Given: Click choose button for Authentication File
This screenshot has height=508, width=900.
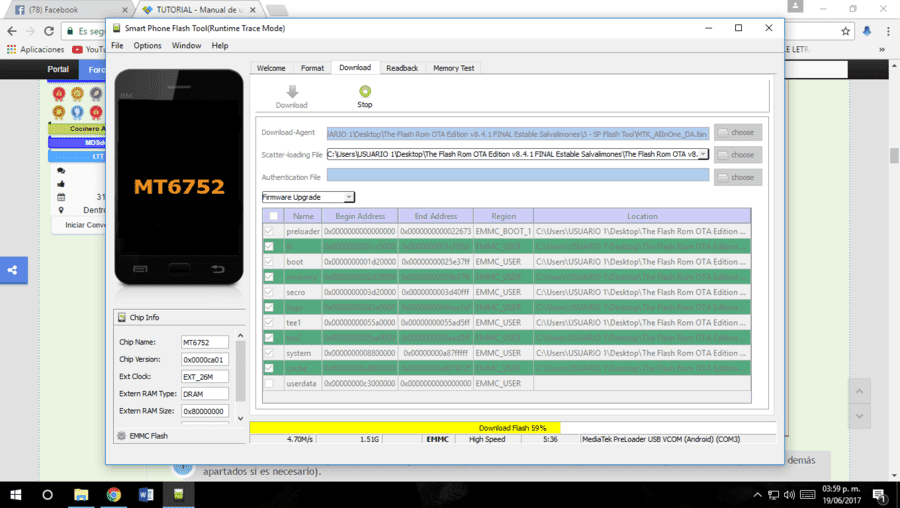Looking at the screenshot, I should (x=738, y=177).
